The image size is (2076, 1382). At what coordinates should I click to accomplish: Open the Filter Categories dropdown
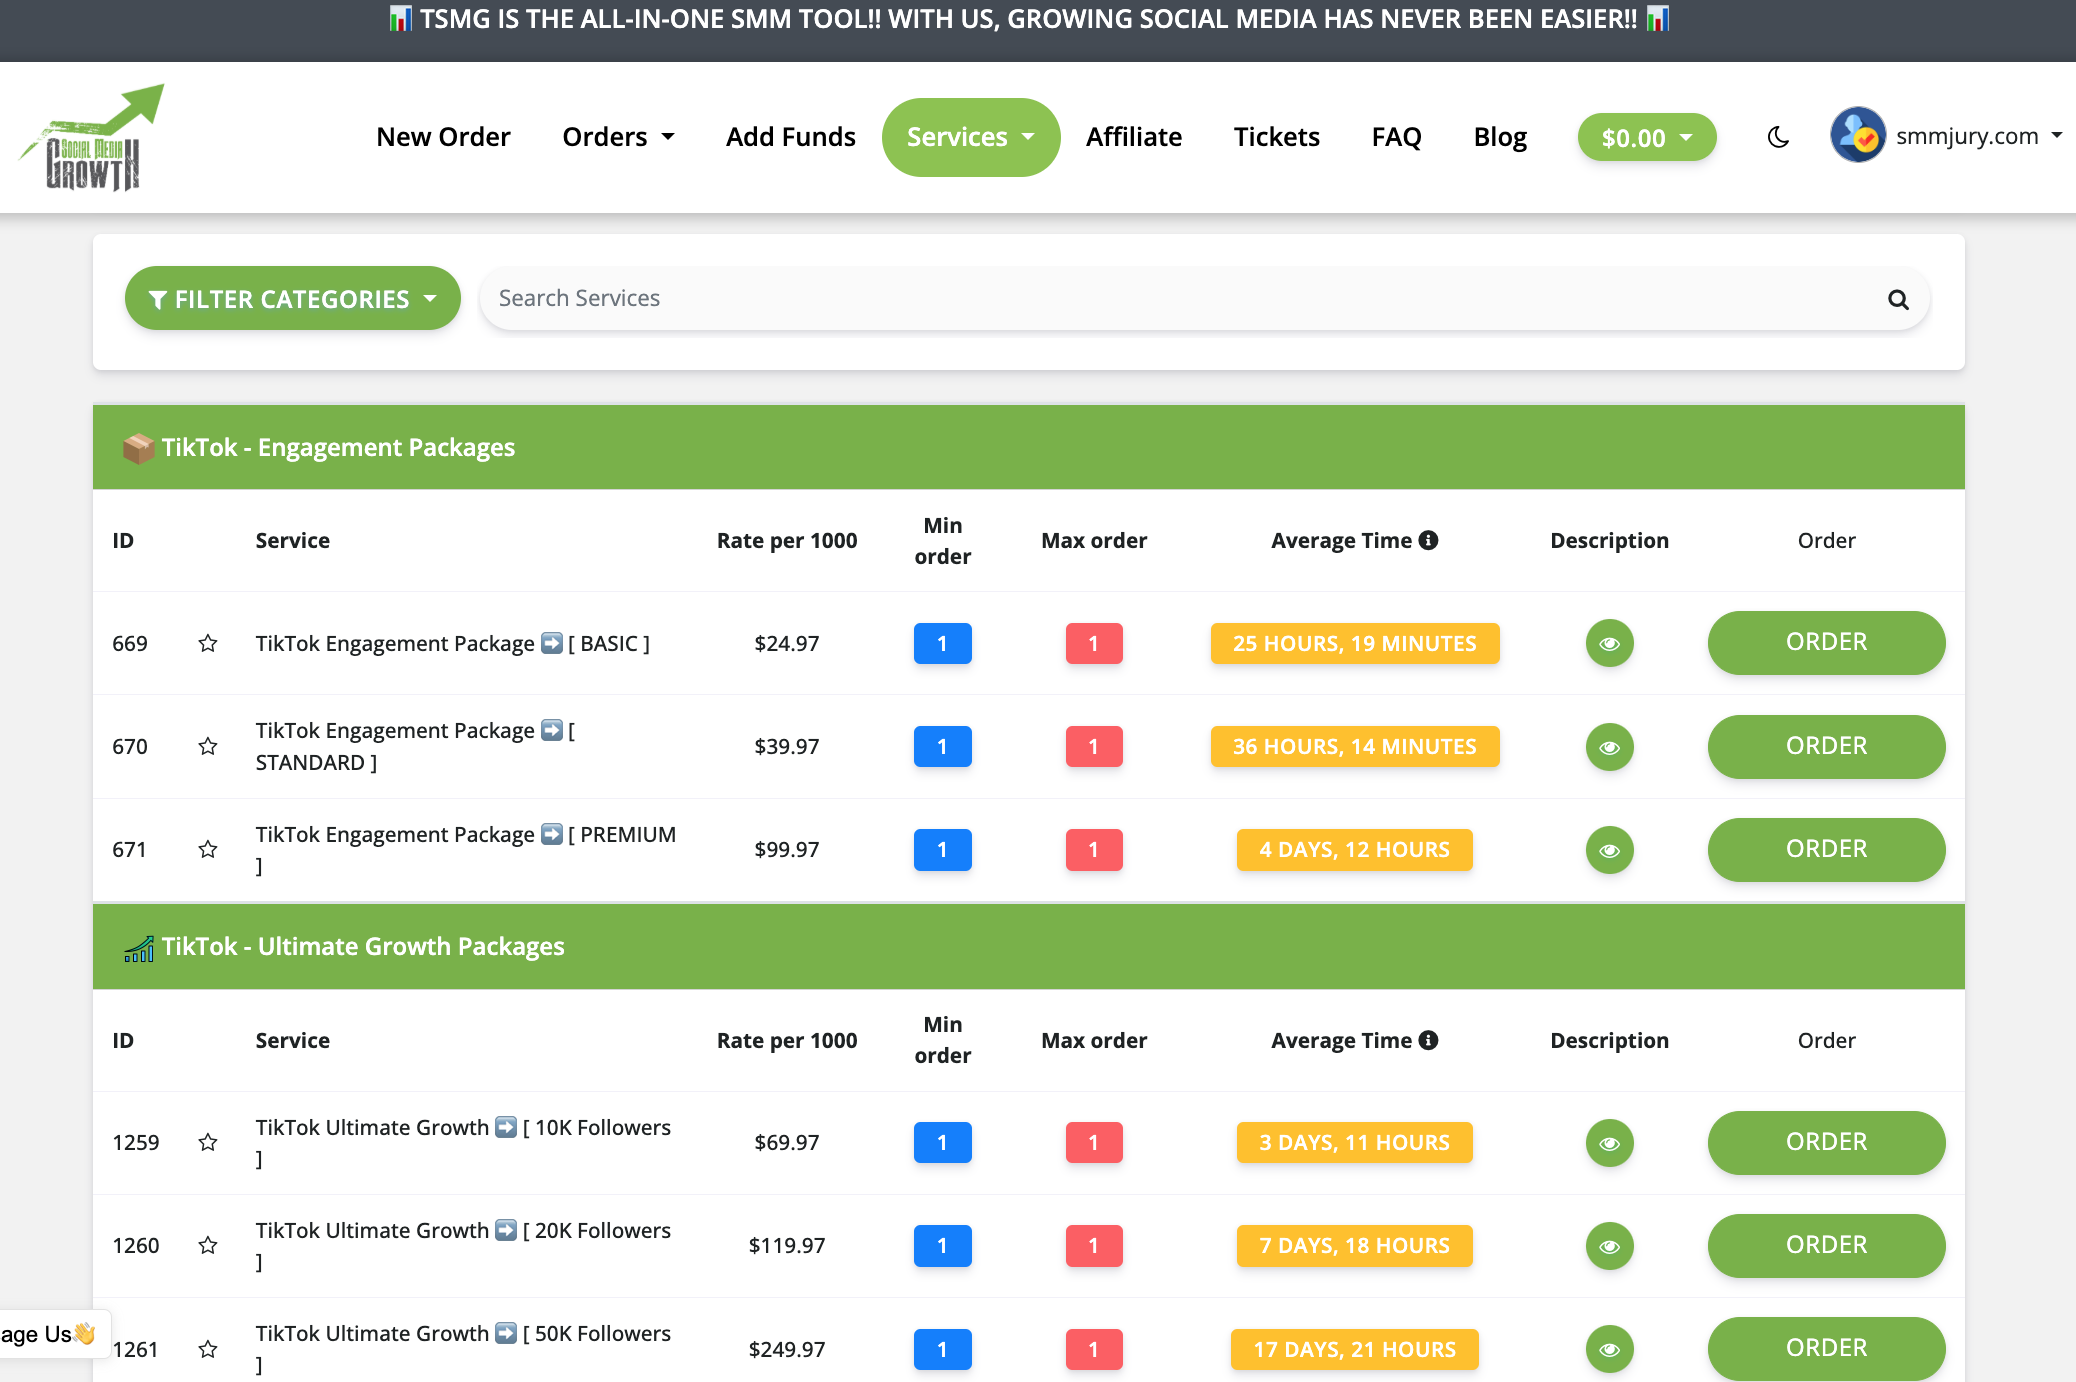(292, 298)
